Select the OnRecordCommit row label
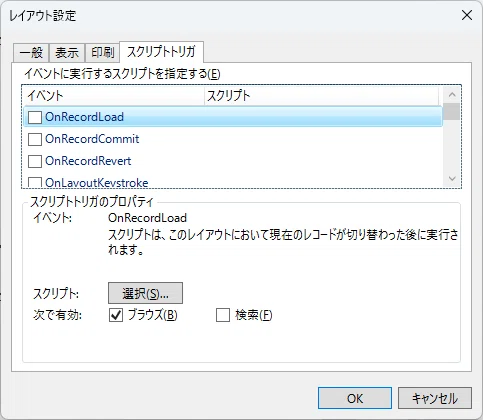This screenshot has height=420, width=483. coord(92,139)
